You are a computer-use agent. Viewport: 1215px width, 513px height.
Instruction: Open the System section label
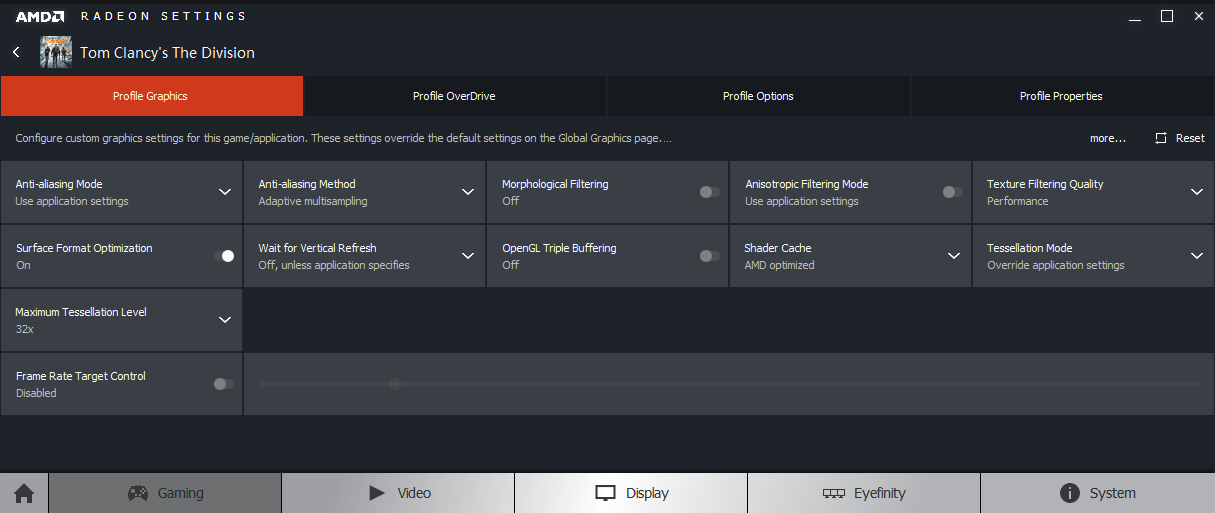[x=1113, y=493]
